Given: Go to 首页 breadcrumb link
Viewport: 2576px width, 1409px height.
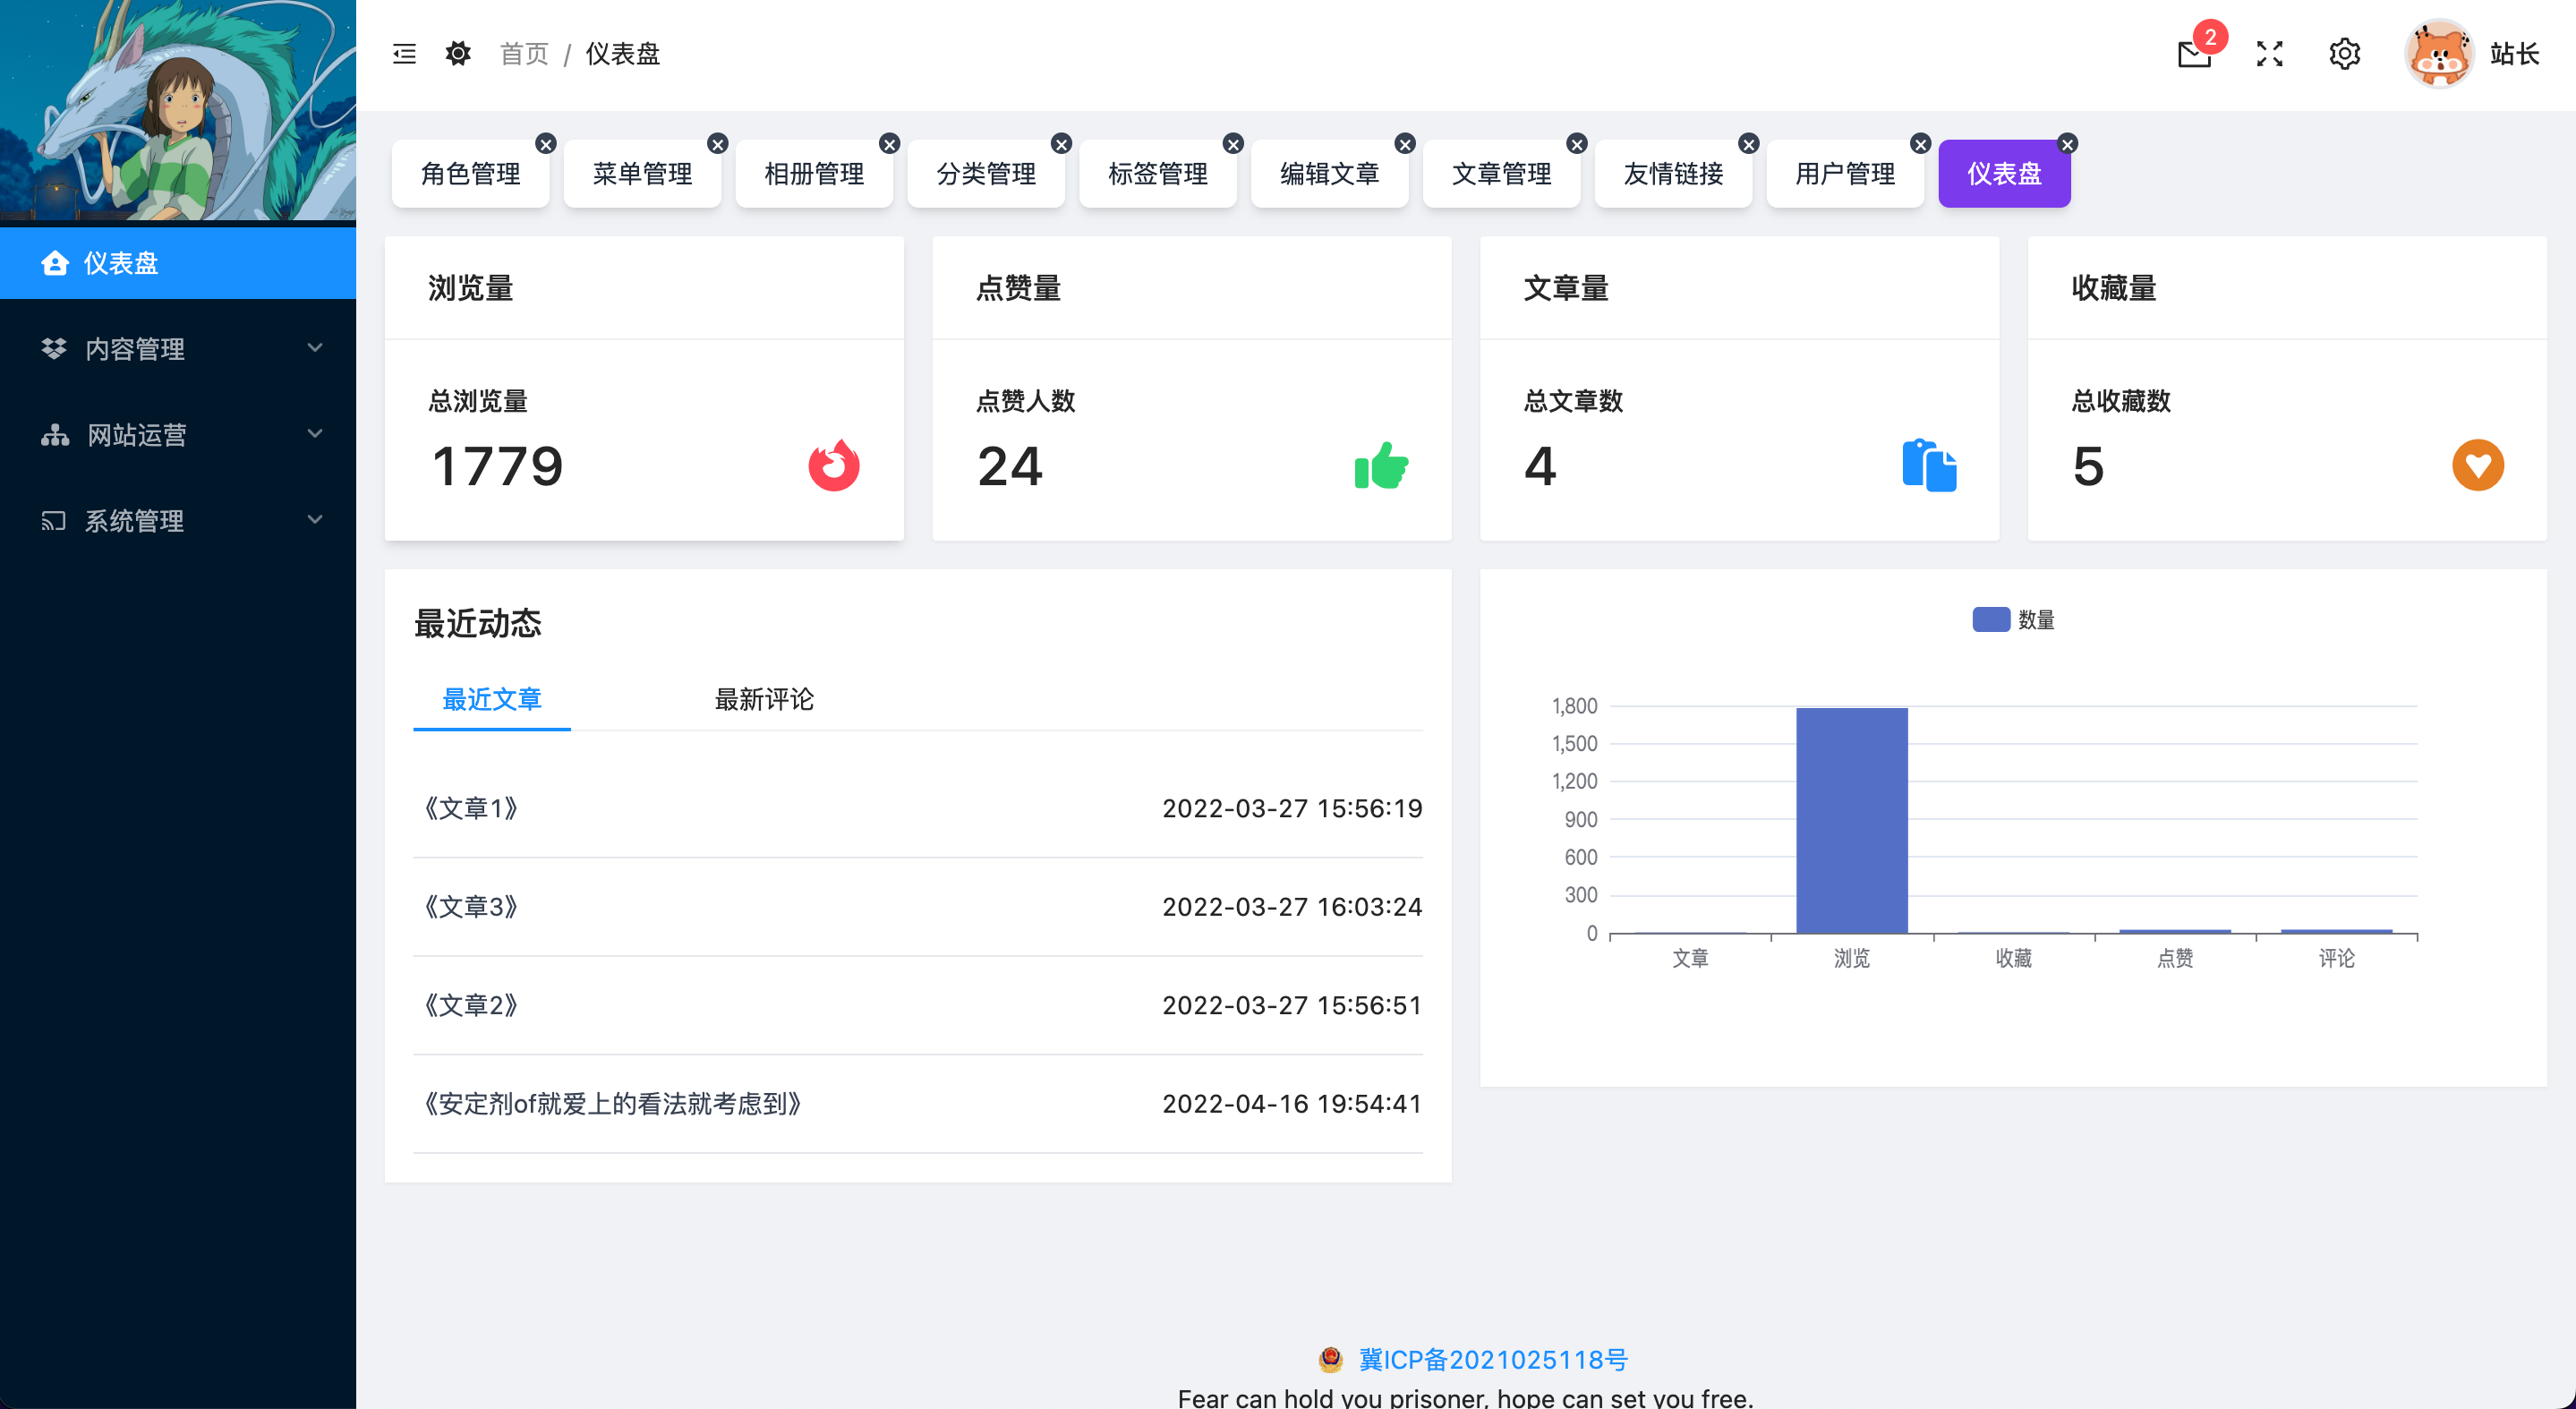Looking at the screenshot, I should tap(524, 54).
